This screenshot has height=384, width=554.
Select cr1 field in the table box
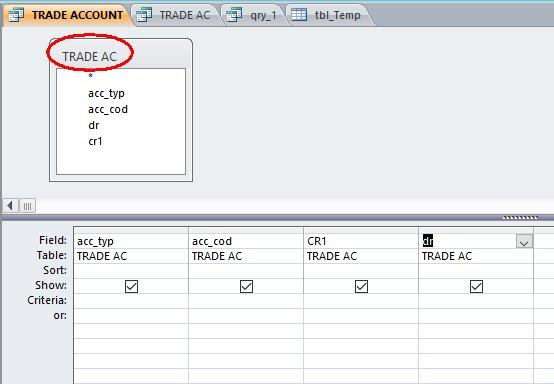[x=95, y=141]
